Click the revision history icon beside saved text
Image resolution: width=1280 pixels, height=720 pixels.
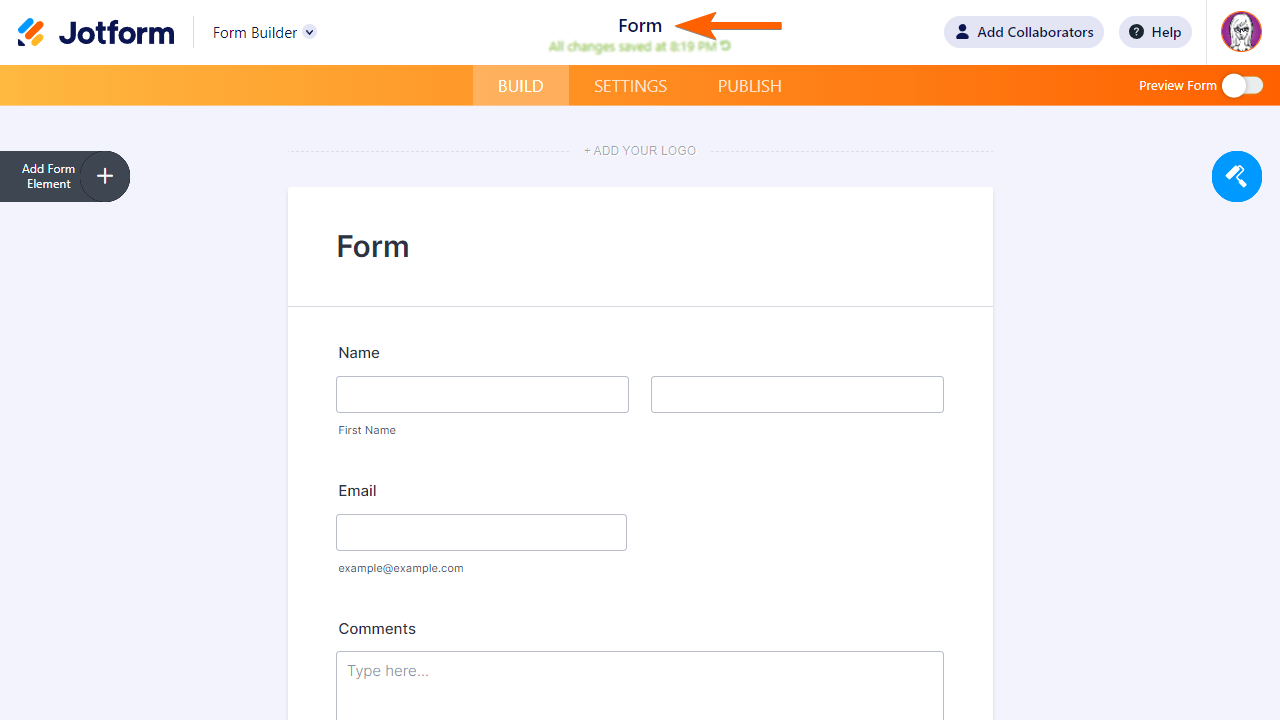726,46
